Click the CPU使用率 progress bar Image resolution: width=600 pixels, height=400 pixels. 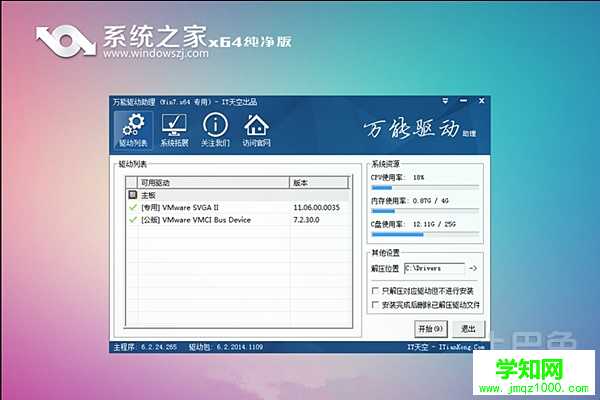pos(425,188)
